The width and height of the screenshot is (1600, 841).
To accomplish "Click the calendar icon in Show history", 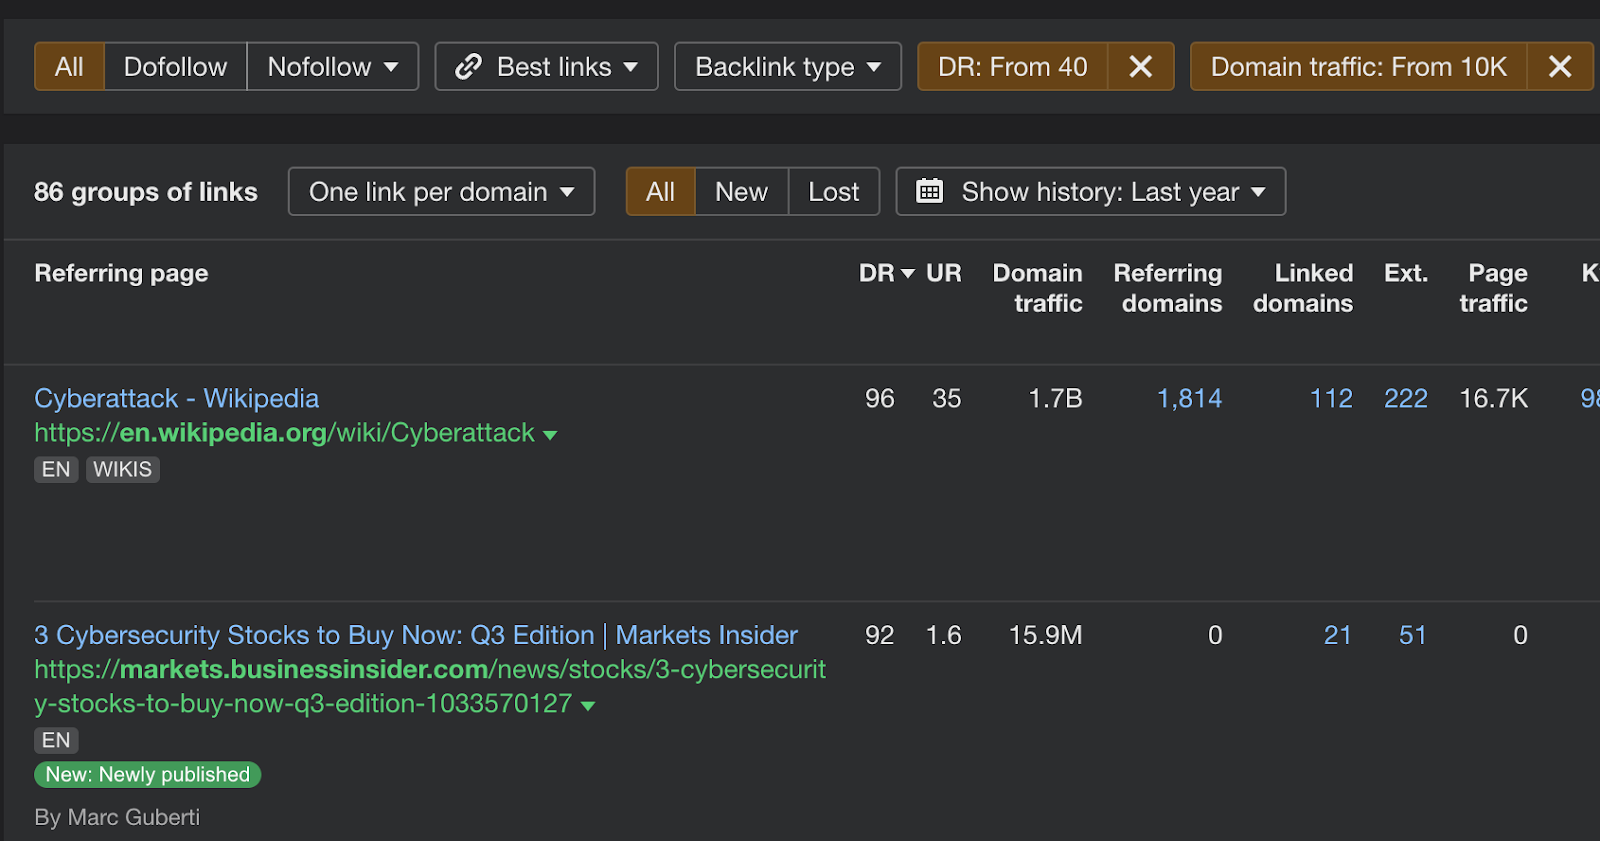I will 930,191.
